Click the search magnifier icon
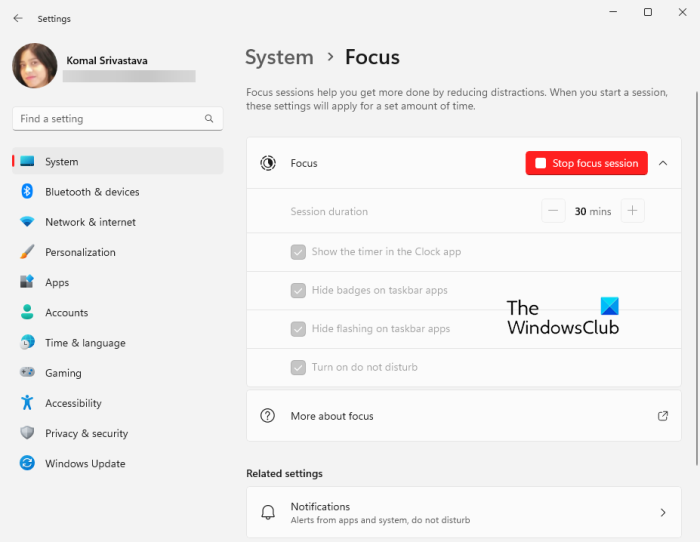This screenshot has height=542, width=700. (209, 119)
